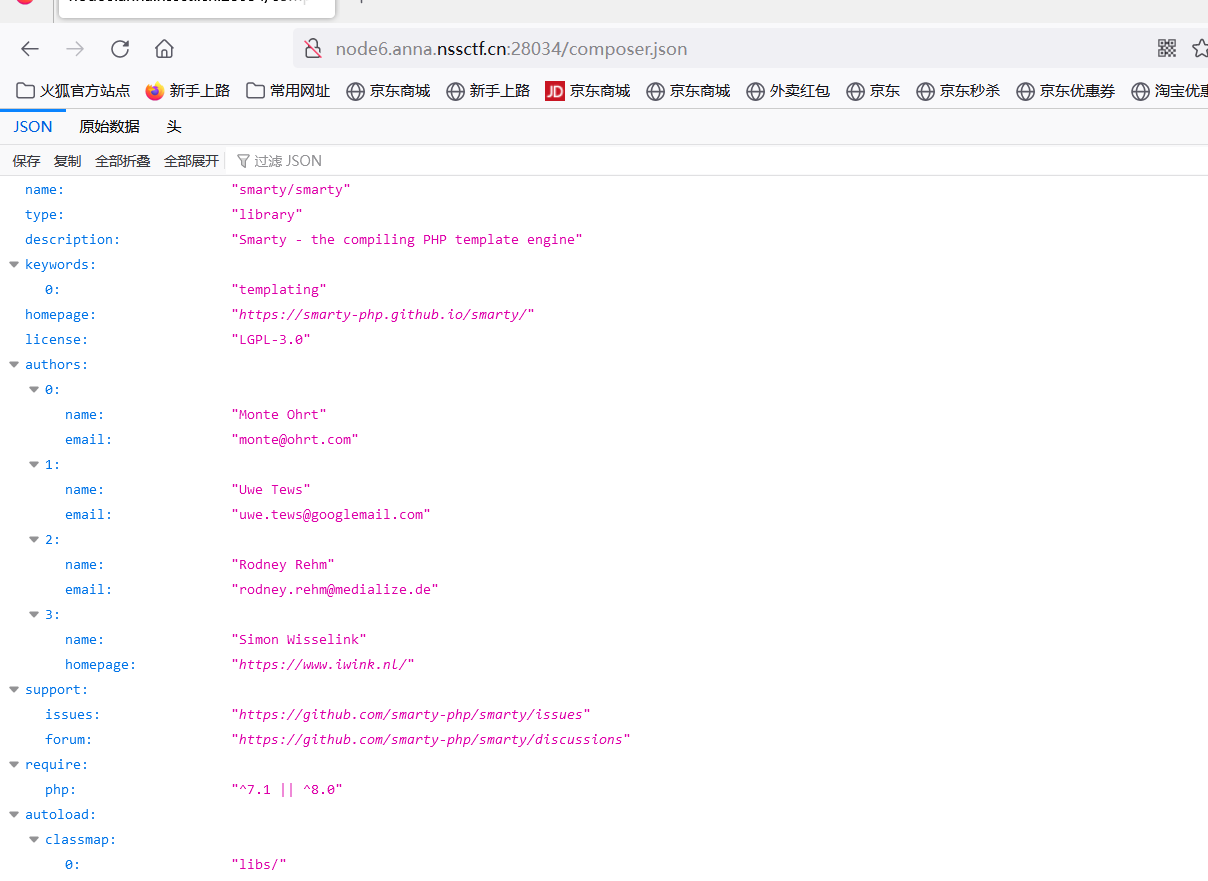Click 全部展开 to expand all
1208x881 pixels.
(x=191, y=161)
